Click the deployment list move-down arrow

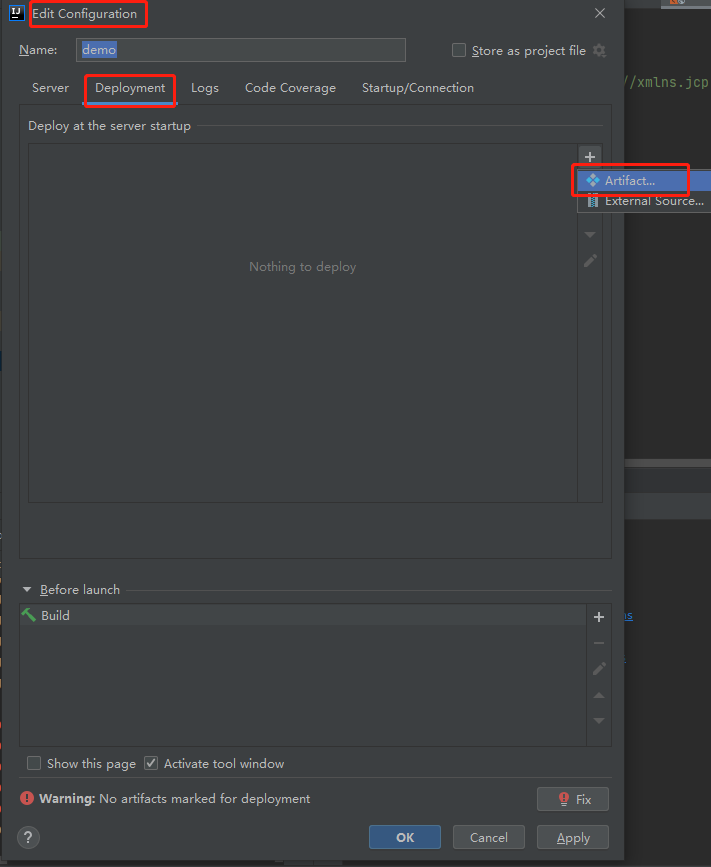590,235
